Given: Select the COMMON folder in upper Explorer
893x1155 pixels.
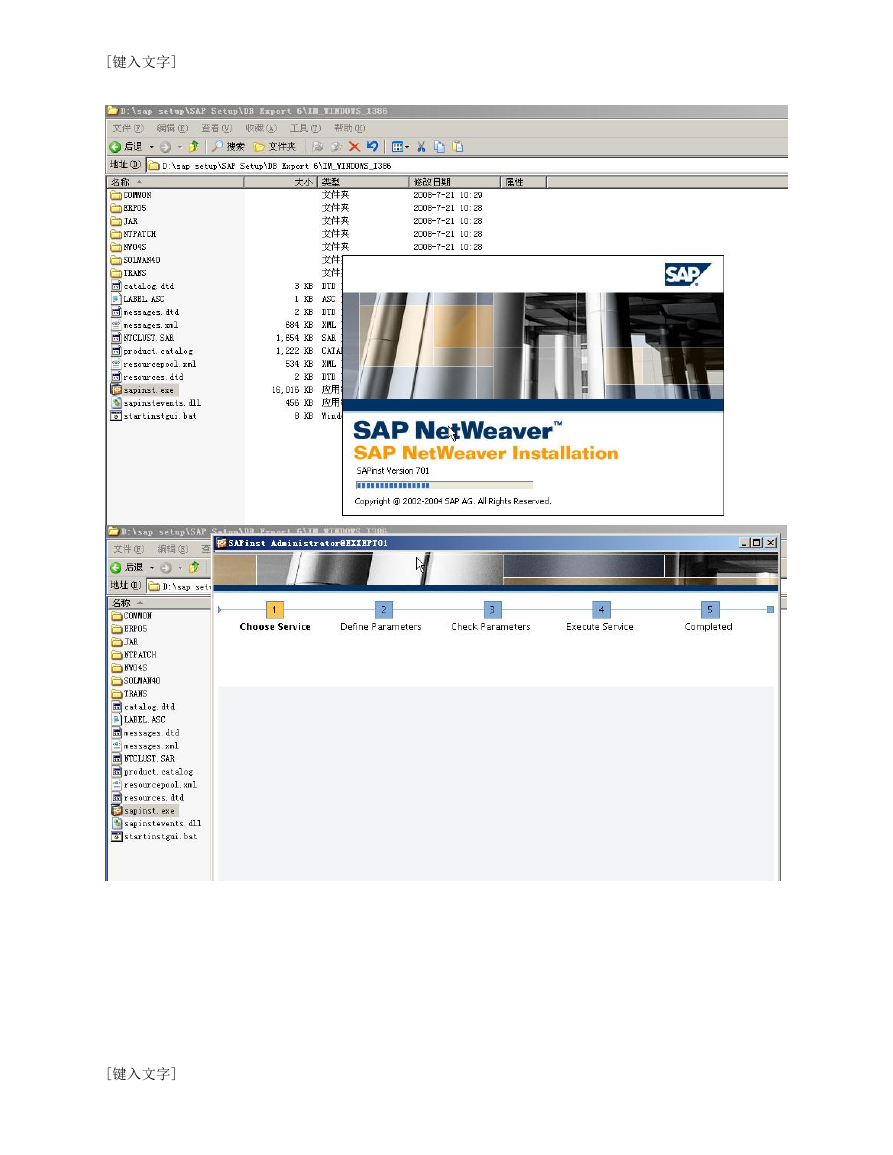Looking at the screenshot, I should (x=131, y=195).
